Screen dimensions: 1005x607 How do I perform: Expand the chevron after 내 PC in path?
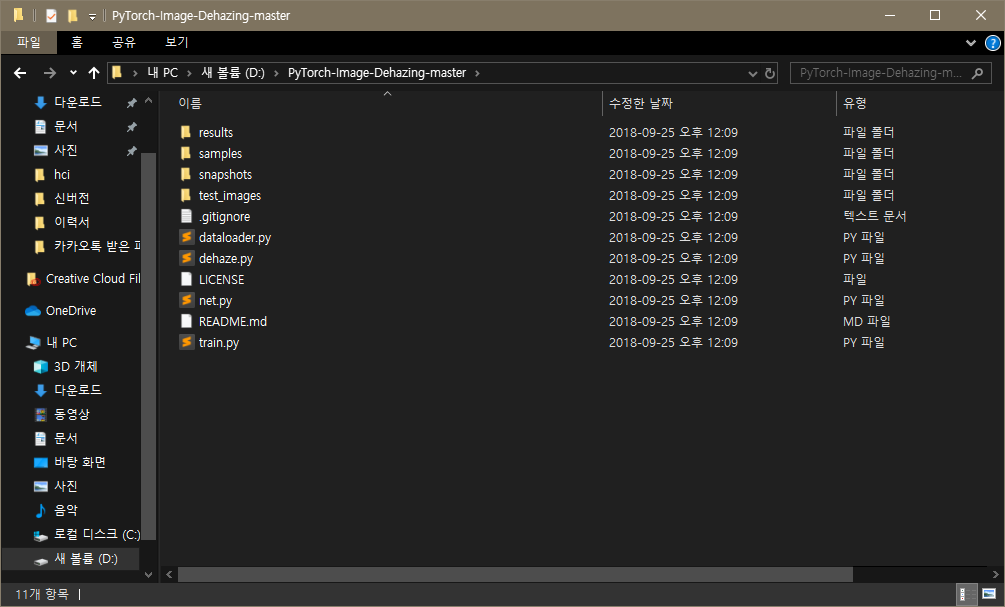[189, 73]
